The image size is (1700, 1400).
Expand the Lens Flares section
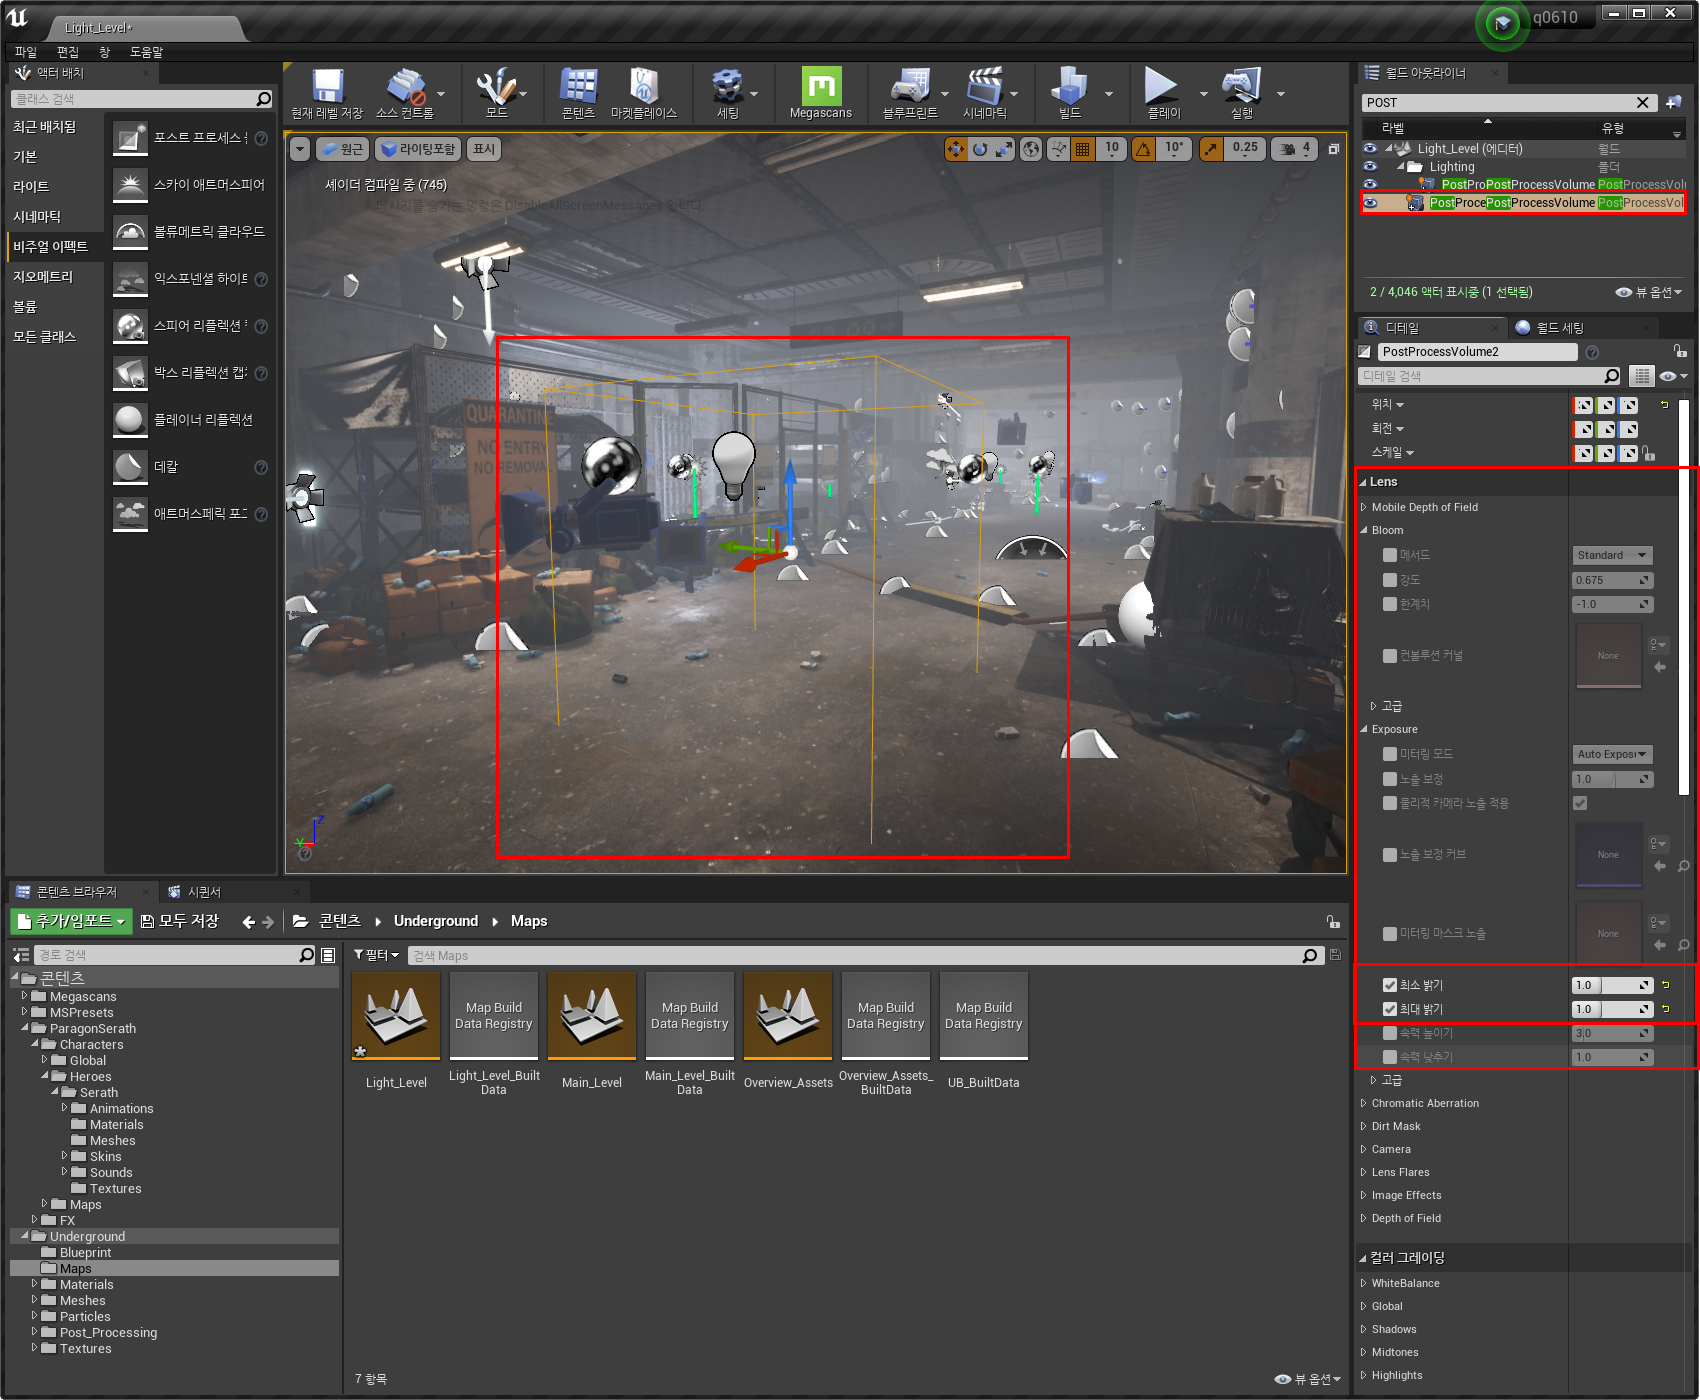pos(1364,1172)
